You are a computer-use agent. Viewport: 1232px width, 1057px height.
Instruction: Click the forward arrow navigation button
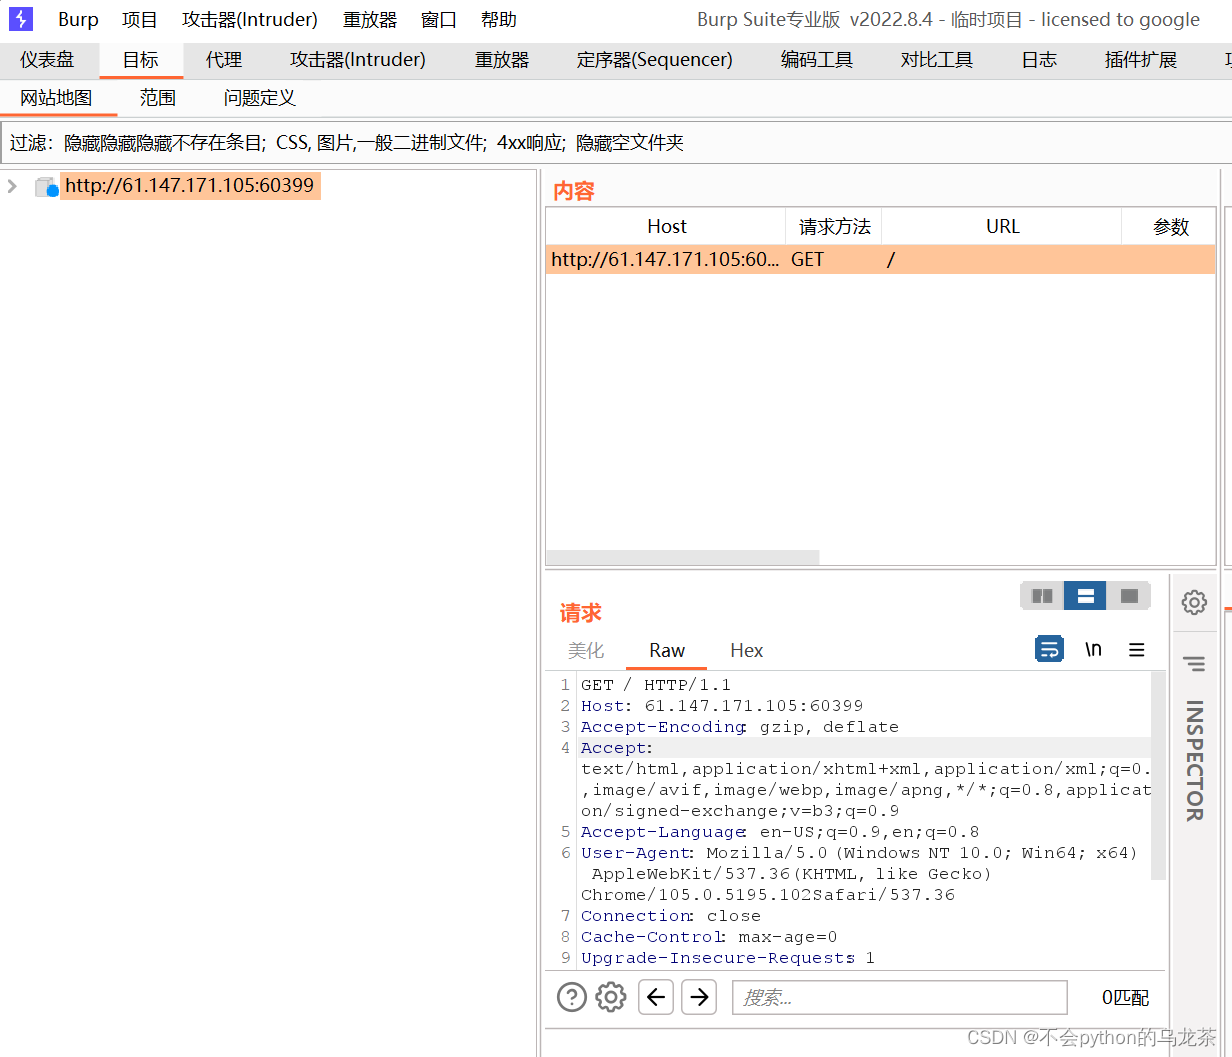(699, 997)
